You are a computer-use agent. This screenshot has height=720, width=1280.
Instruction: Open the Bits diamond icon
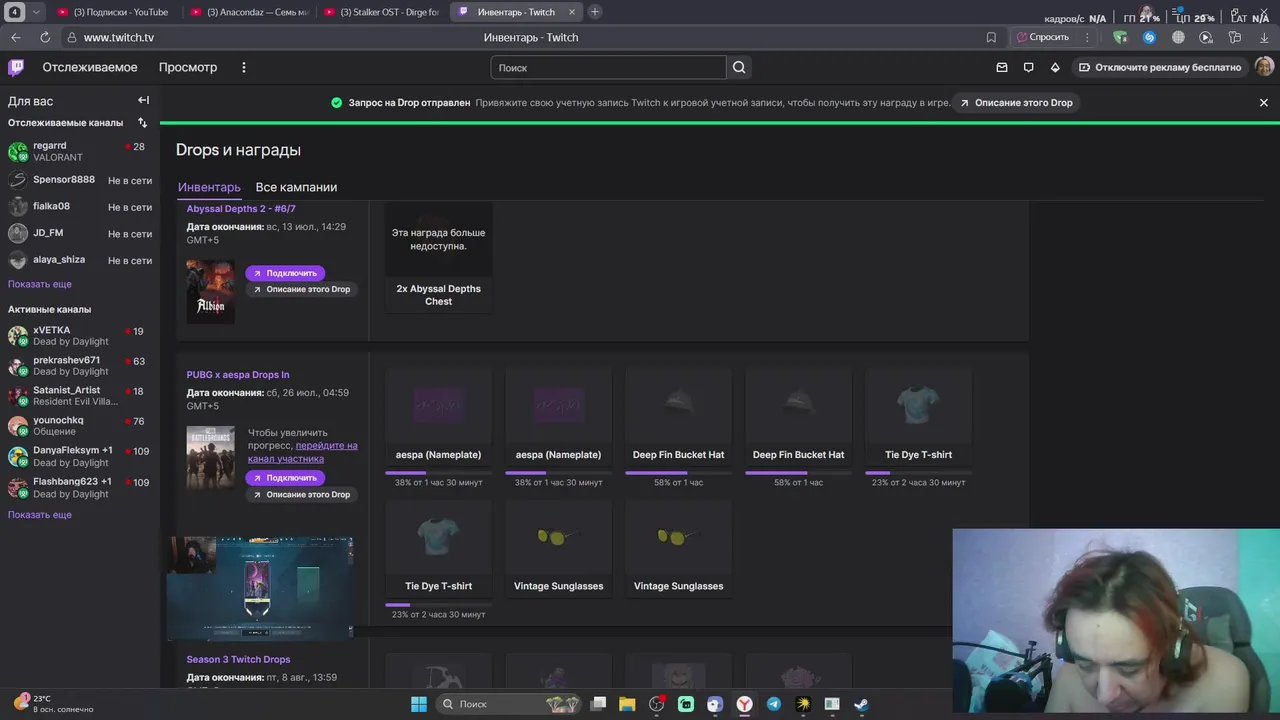point(1055,67)
